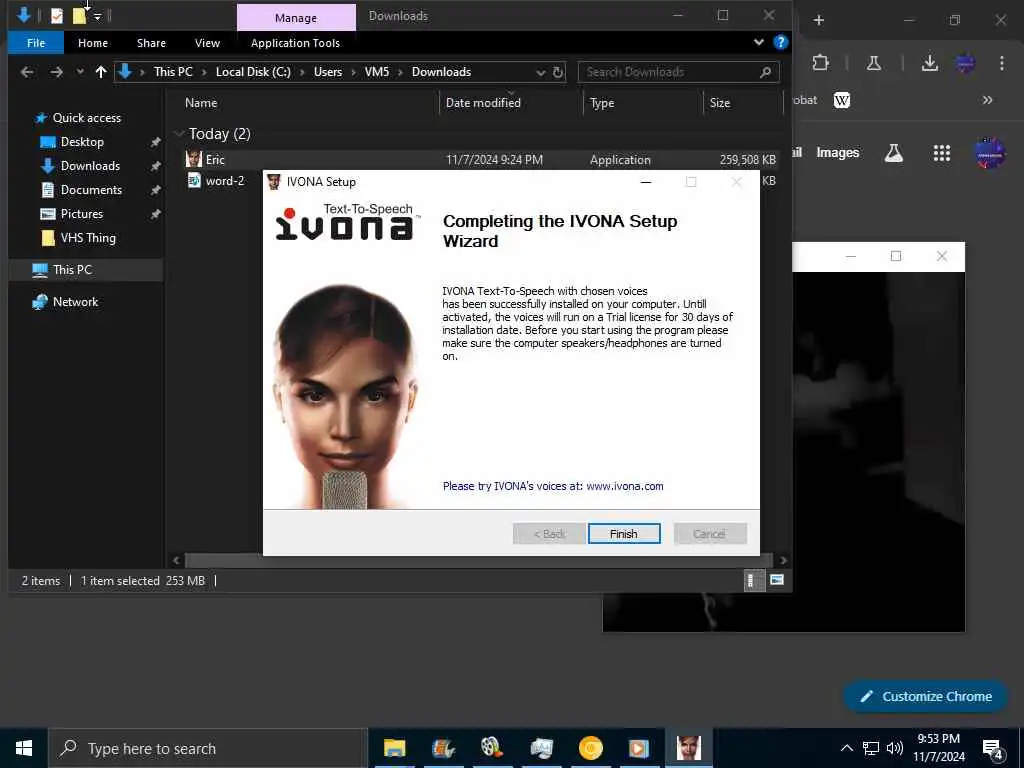The image size is (1024, 768).
Task: Click the Downloads arrow icon in title bar
Action: click(x=24, y=15)
